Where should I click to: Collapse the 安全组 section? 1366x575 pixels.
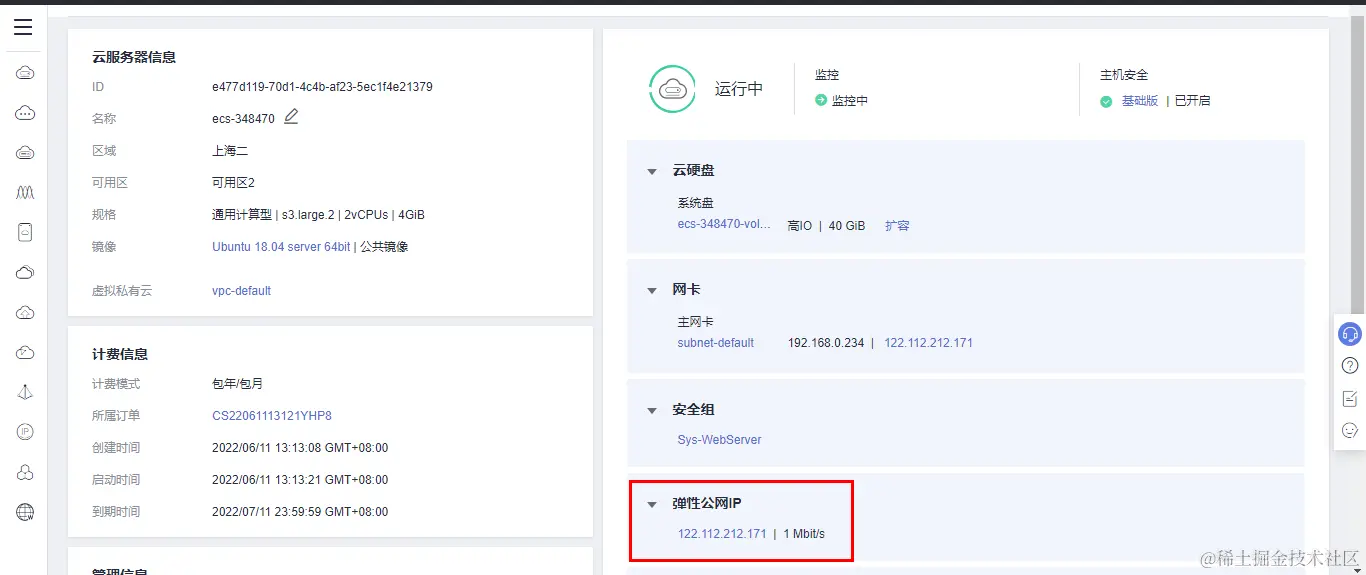[x=652, y=410]
